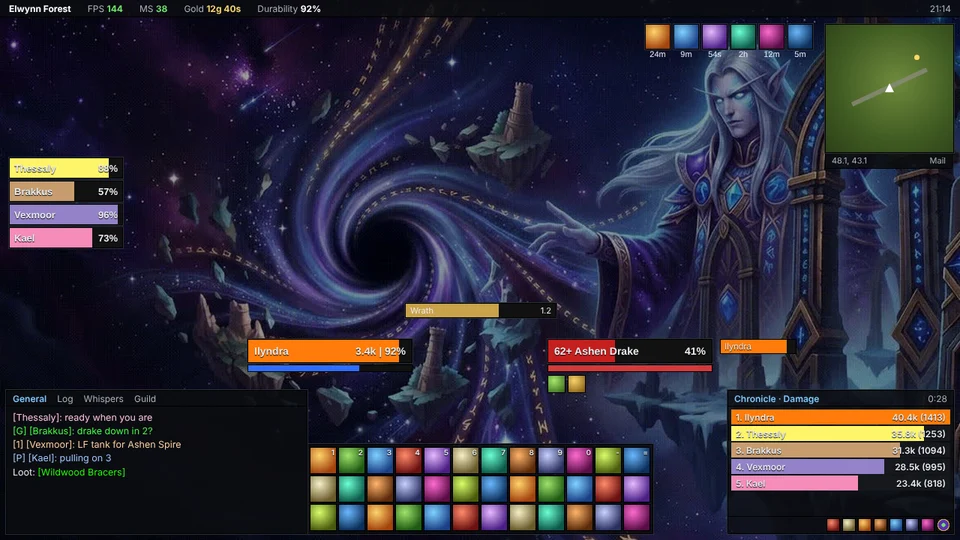960x540 pixels.
Task: Open the Guild chat tab
Action: (145, 399)
